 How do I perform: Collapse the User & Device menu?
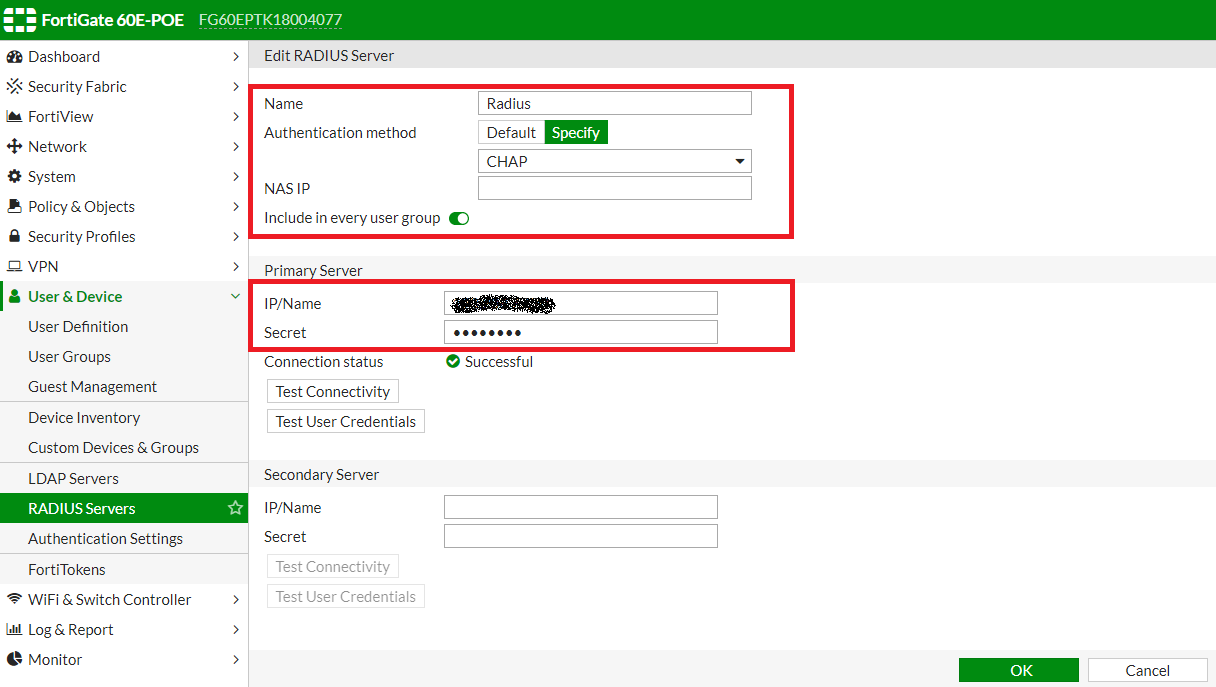point(235,297)
